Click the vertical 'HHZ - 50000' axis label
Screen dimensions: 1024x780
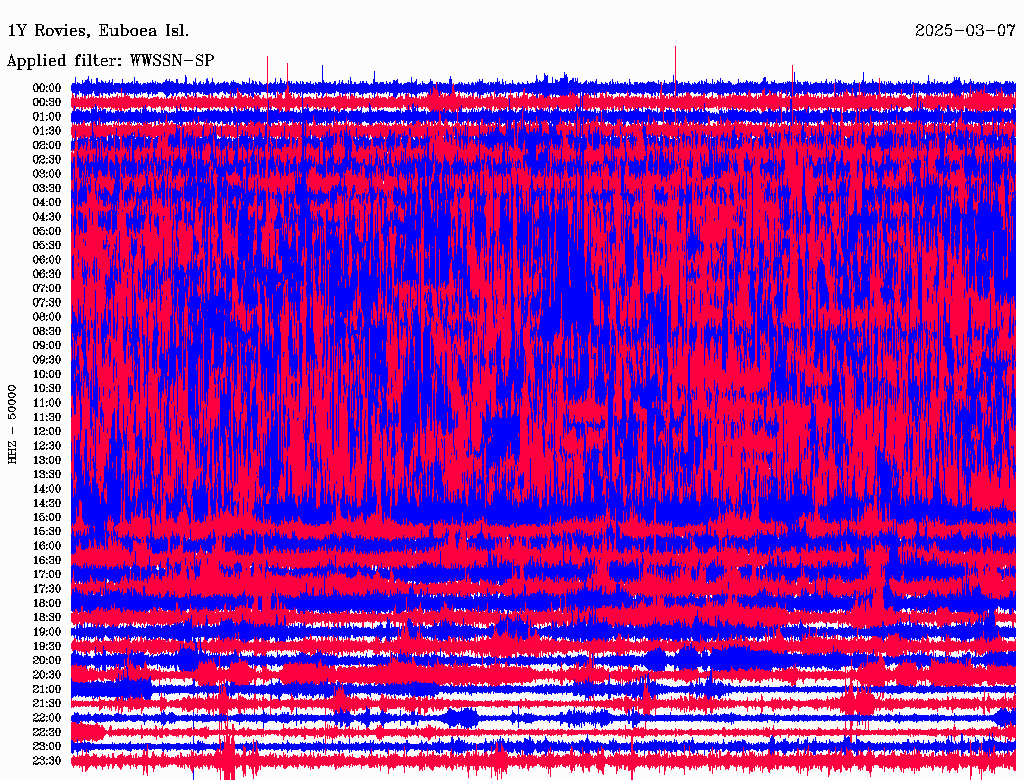(13, 423)
